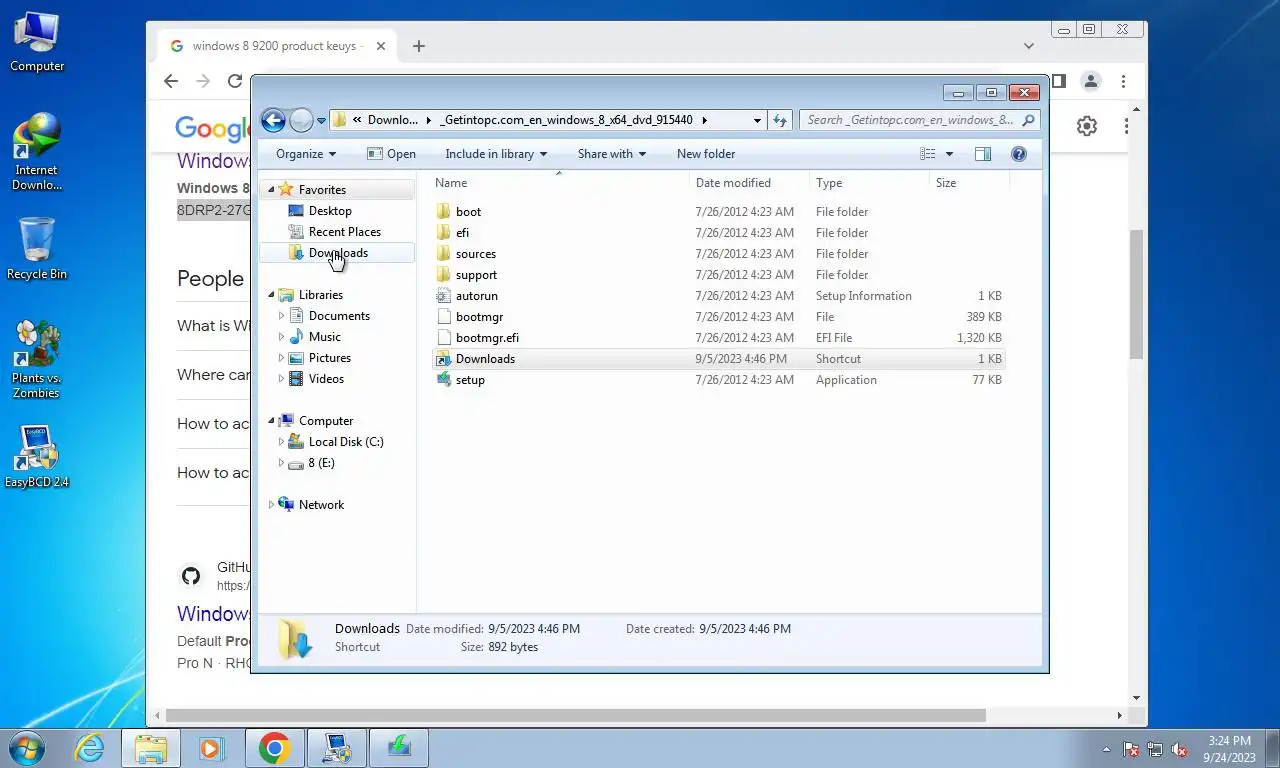
Task: Collapse the Favorites group
Action: tap(271, 189)
